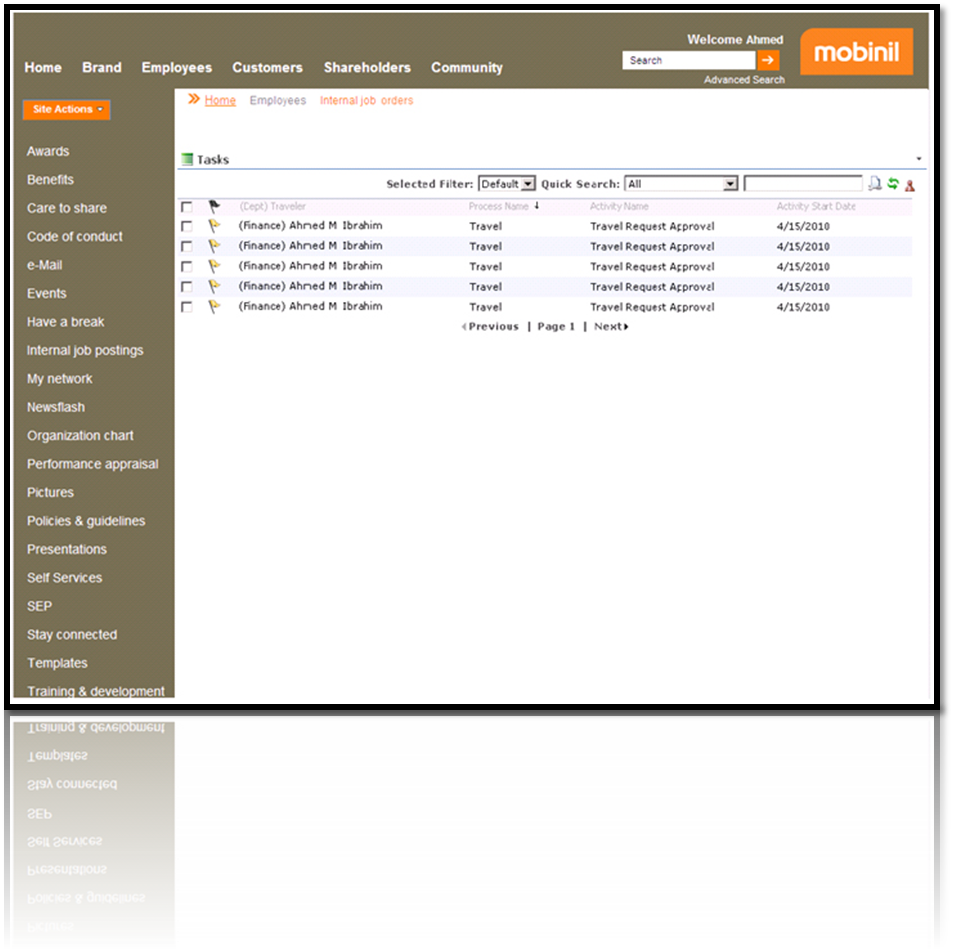Click the Process Name sort arrow
This screenshot has width=953, height=949.
[x=537, y=206]
